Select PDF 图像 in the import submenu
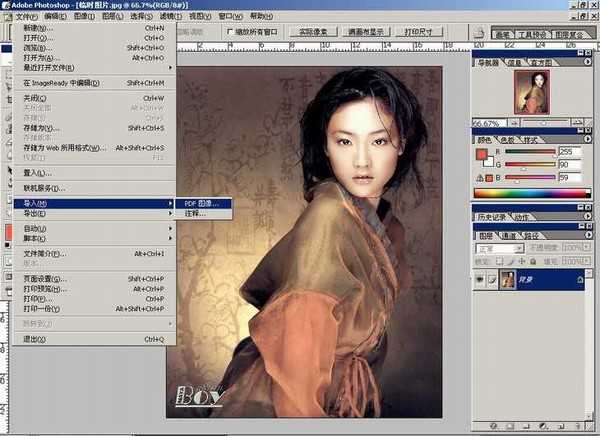 click(205, 203)
